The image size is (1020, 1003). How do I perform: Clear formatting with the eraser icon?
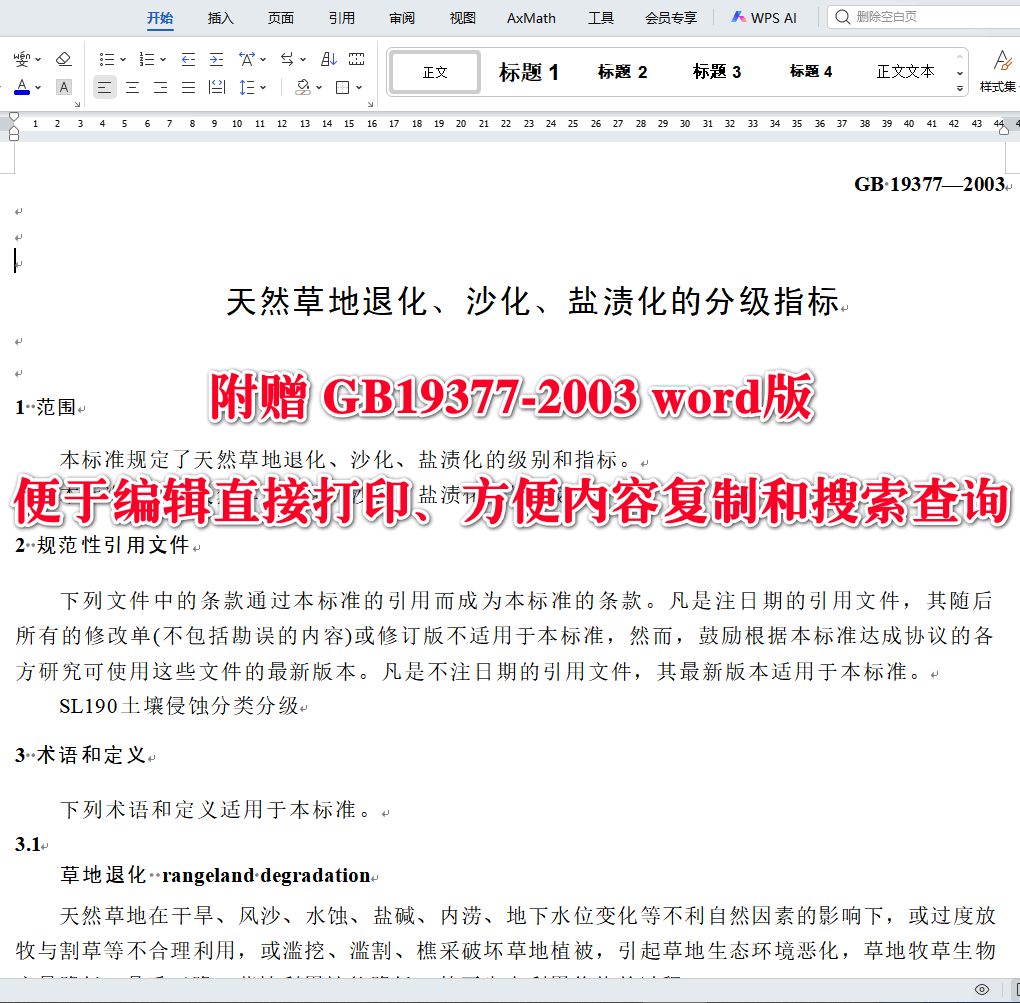point(63,58)
